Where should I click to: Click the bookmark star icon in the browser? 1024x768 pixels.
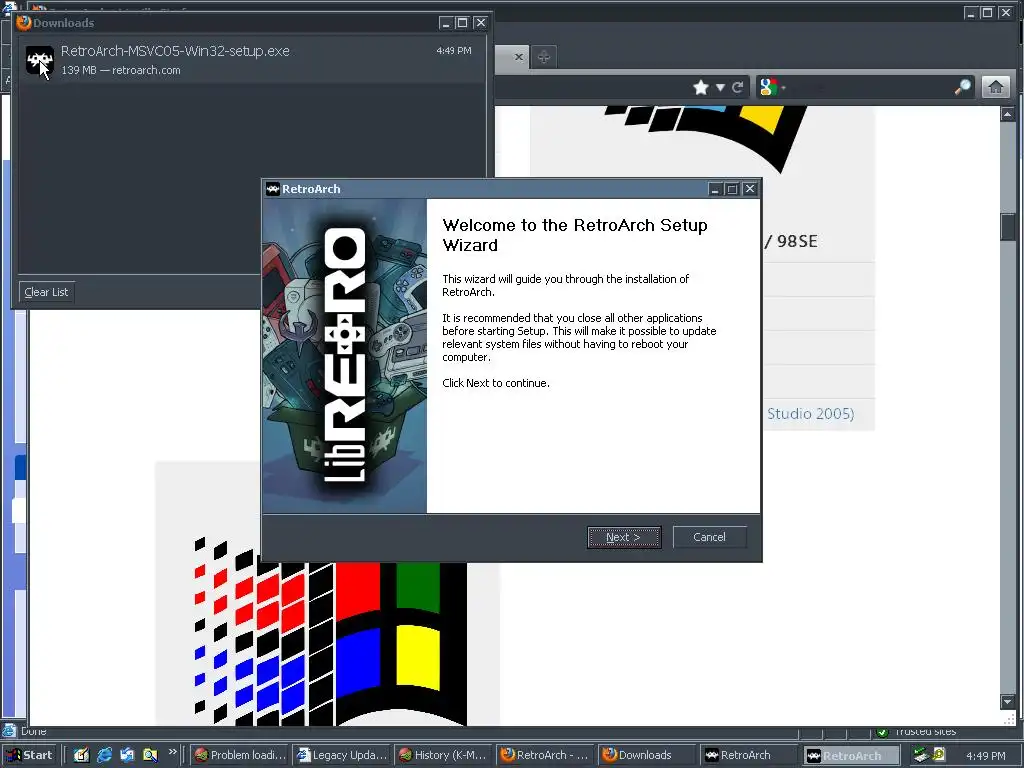701,88
